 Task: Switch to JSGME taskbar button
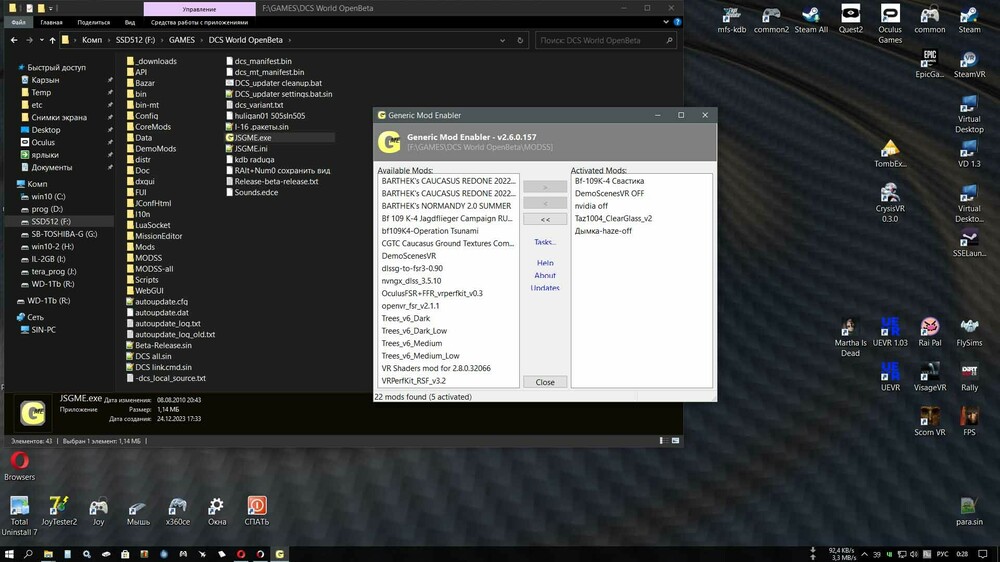[279, 554]
